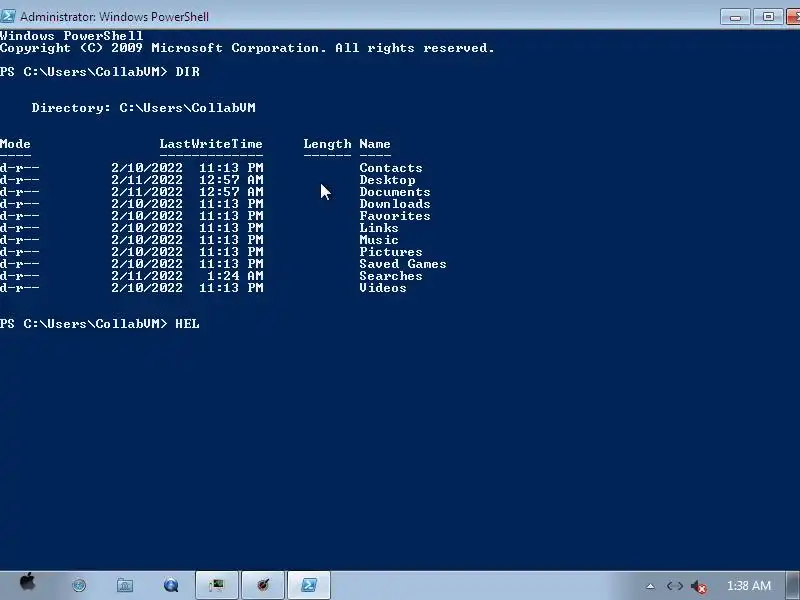The image size is (800, 600).
Task: Click the Show Desktop strip beside the clock
Action: 793,585
